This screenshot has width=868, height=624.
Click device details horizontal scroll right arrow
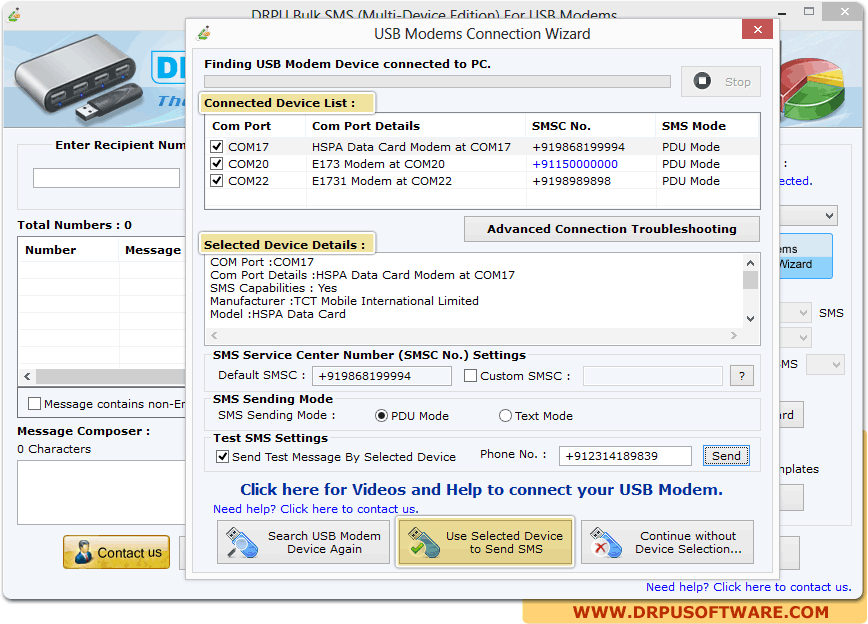[x=733, y=336]
